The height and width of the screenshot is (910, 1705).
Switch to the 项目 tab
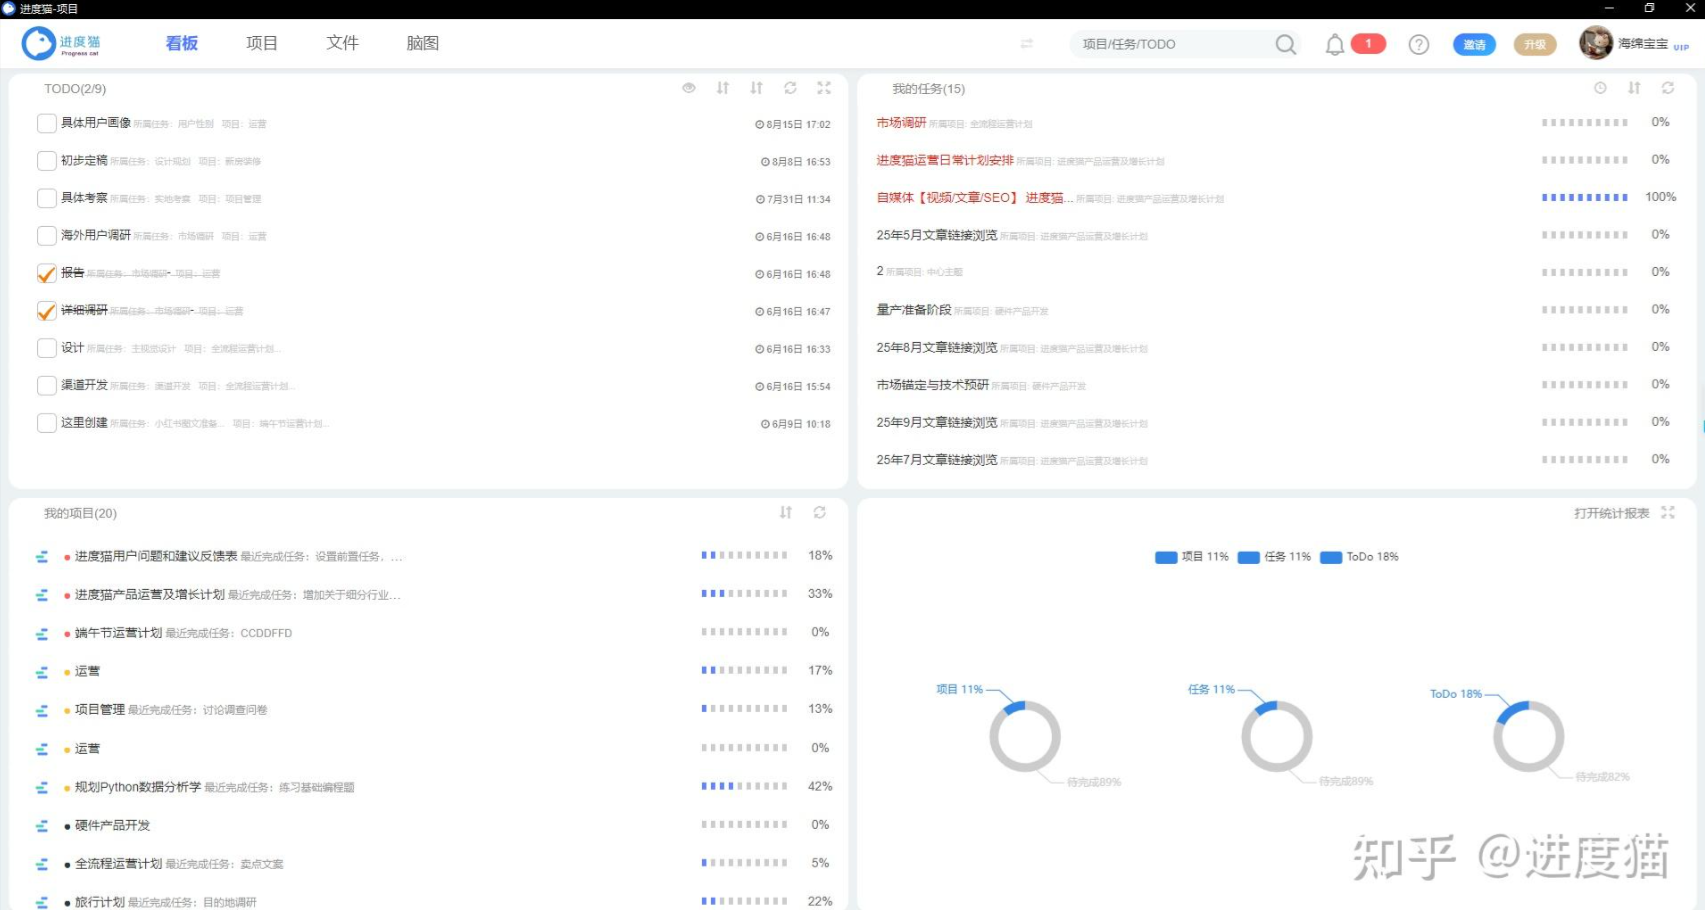click(x=261, y=43)
